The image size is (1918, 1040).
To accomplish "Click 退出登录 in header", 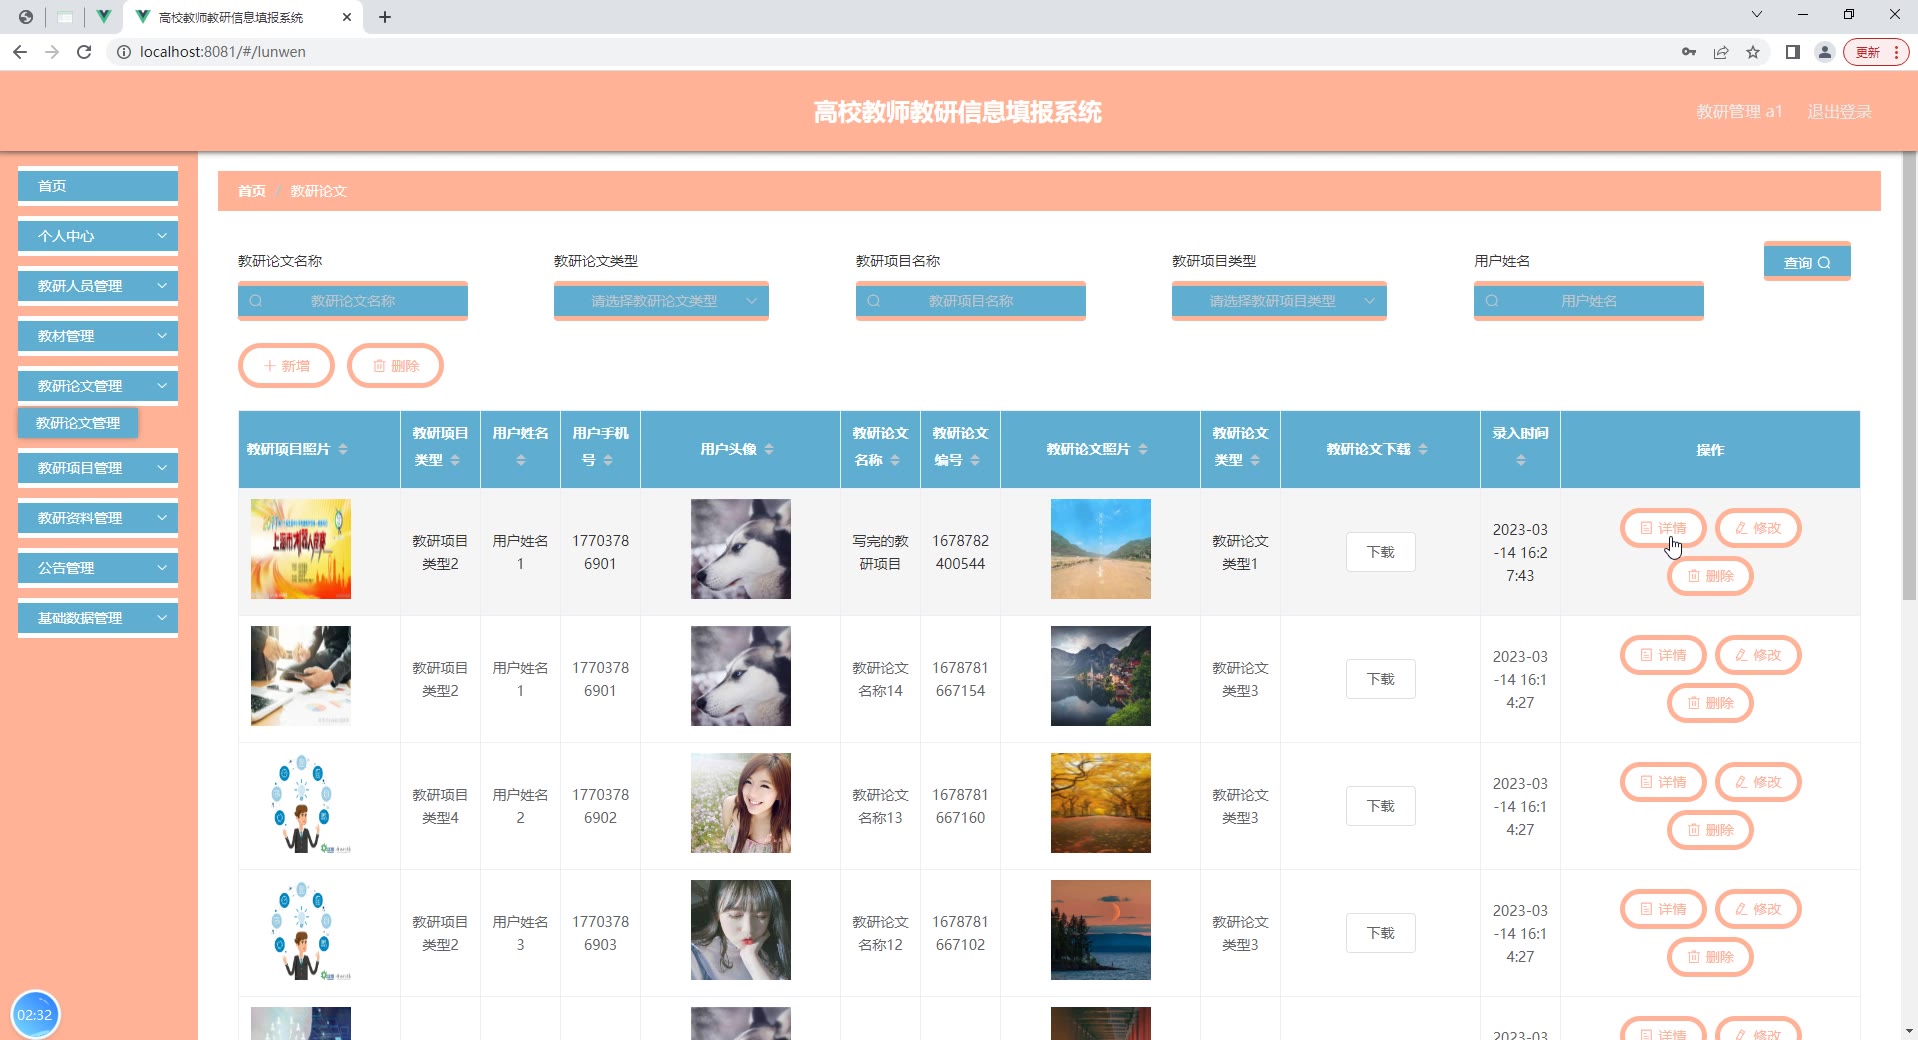I will click(x=1839, y=112).
